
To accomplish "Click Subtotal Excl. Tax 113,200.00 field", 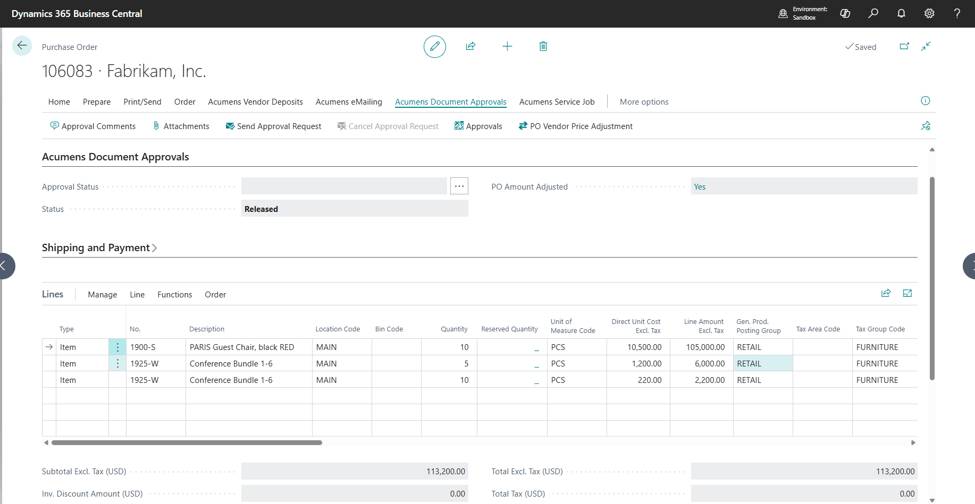I will [x=354, y=471].
